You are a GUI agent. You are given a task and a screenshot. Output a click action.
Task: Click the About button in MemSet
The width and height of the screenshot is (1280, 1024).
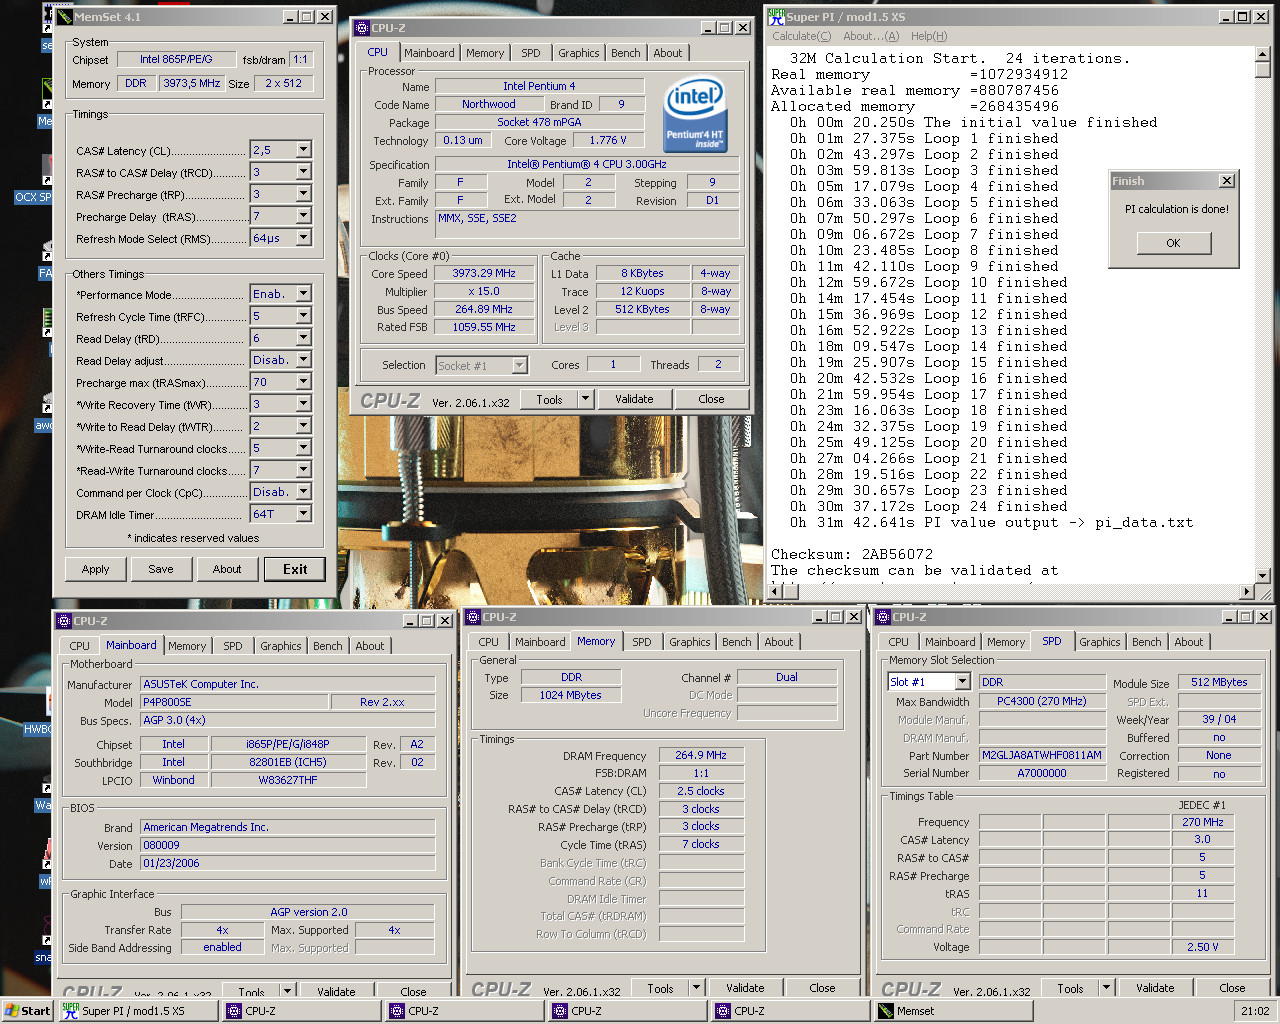point(227,569)
